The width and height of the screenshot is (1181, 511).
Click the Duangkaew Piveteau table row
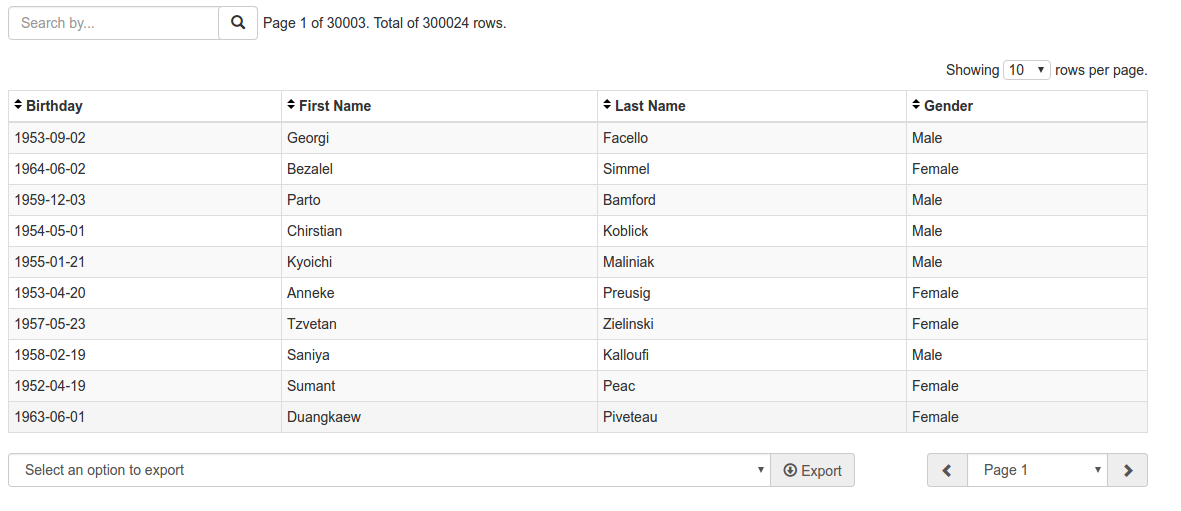(x=578, y=417)
